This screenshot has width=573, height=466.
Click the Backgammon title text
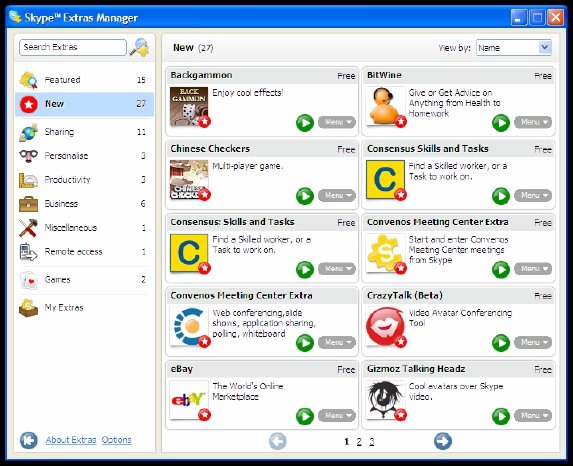[201, 75]
